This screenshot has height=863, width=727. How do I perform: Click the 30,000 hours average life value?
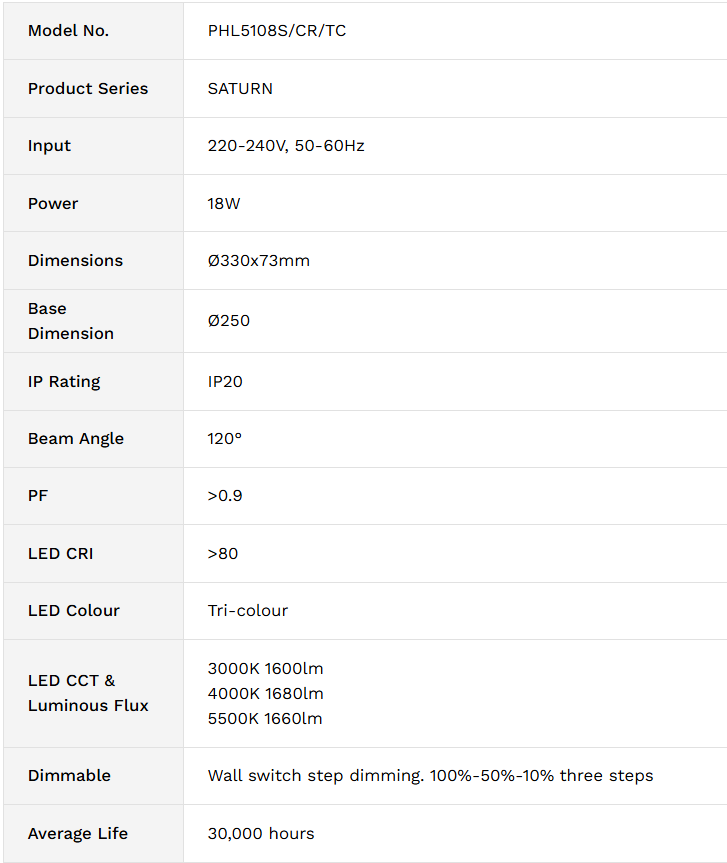(261, 834)
